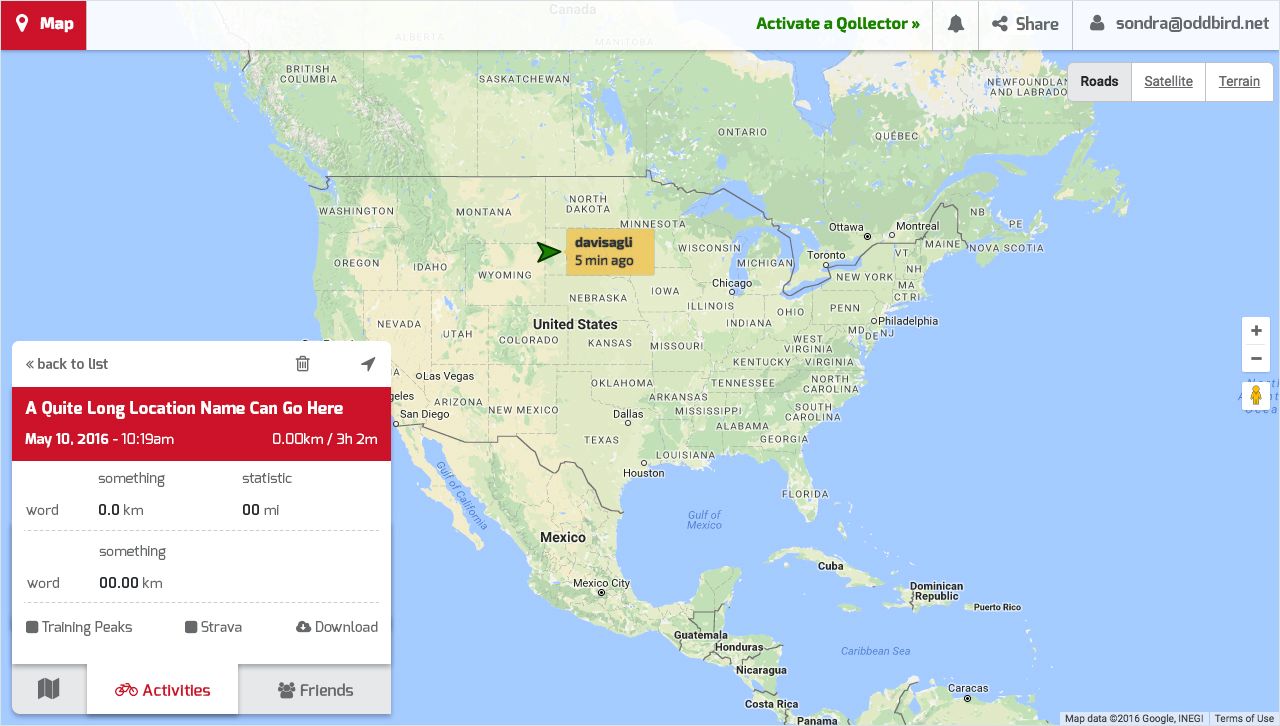Open Terms of Use link

pos(1244,719)
